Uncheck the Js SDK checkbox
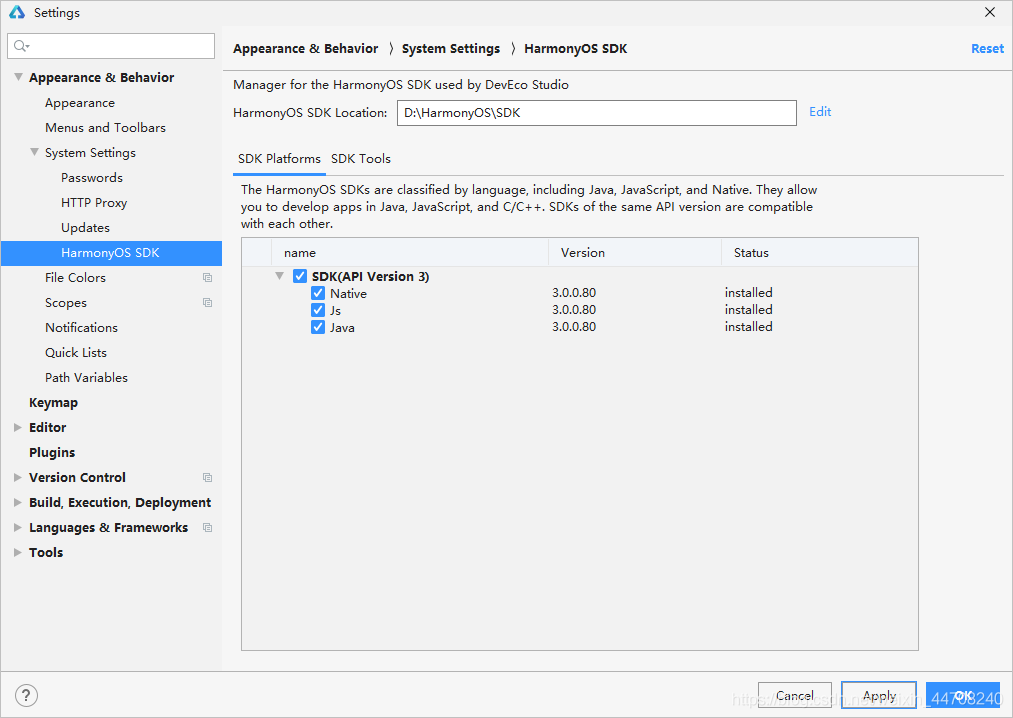This screenshot has height=718, width=1013. [x=318, y=310]
